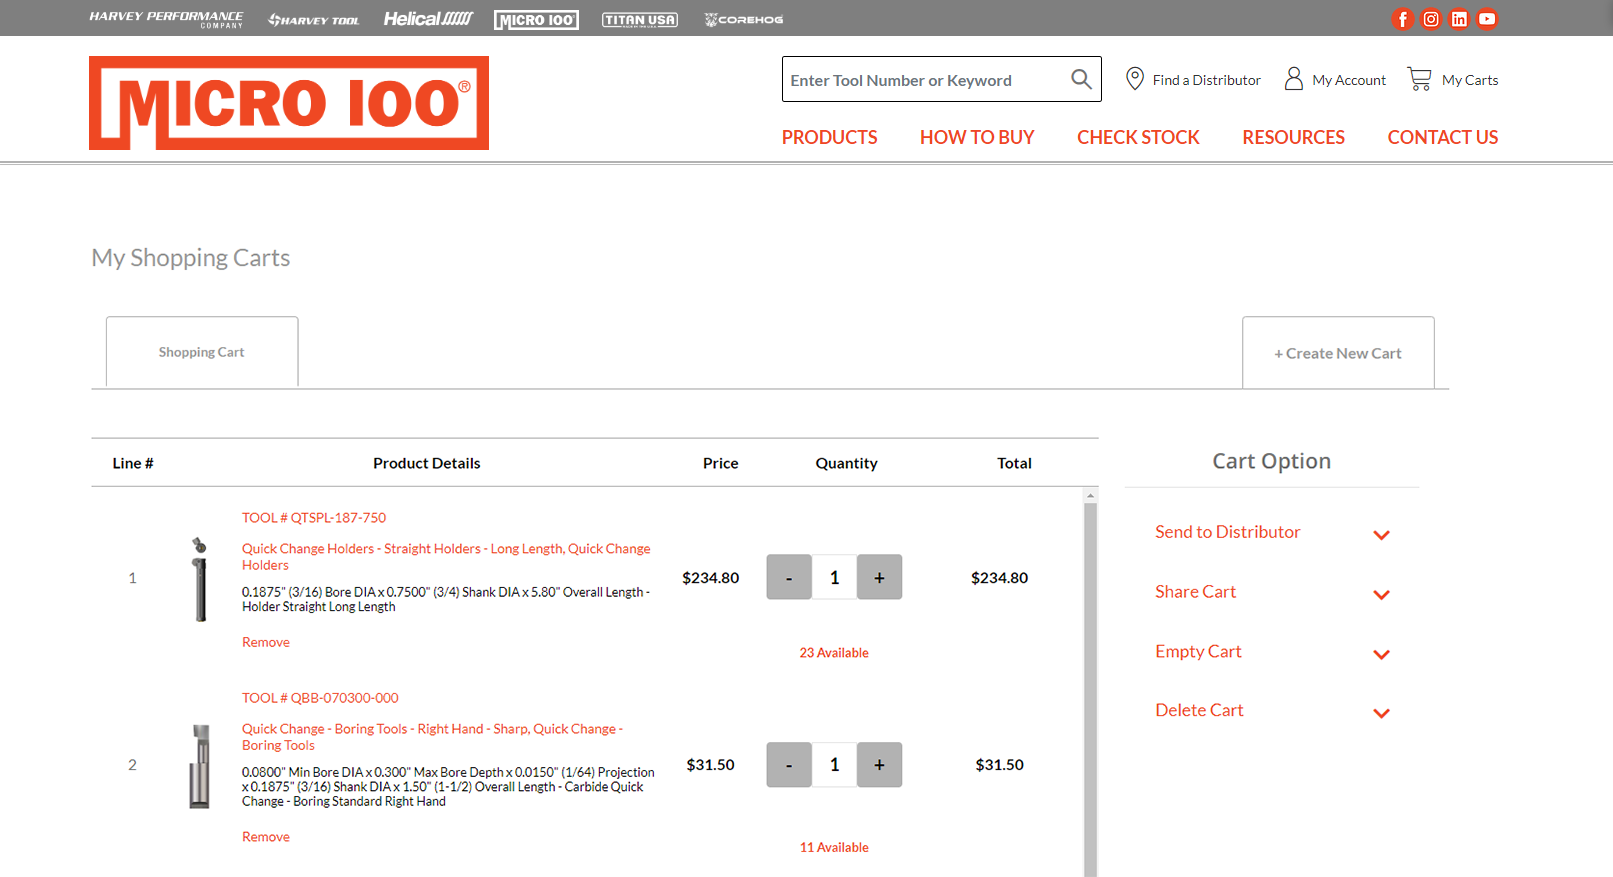Open Find a Distributor link
This screenshot has height=877, width=1613.
point(1206,80)
